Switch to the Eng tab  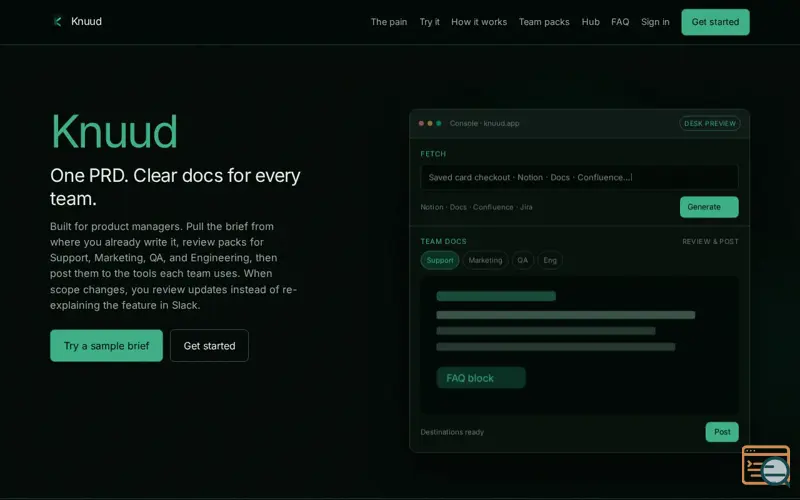click(x=550, y=260)
